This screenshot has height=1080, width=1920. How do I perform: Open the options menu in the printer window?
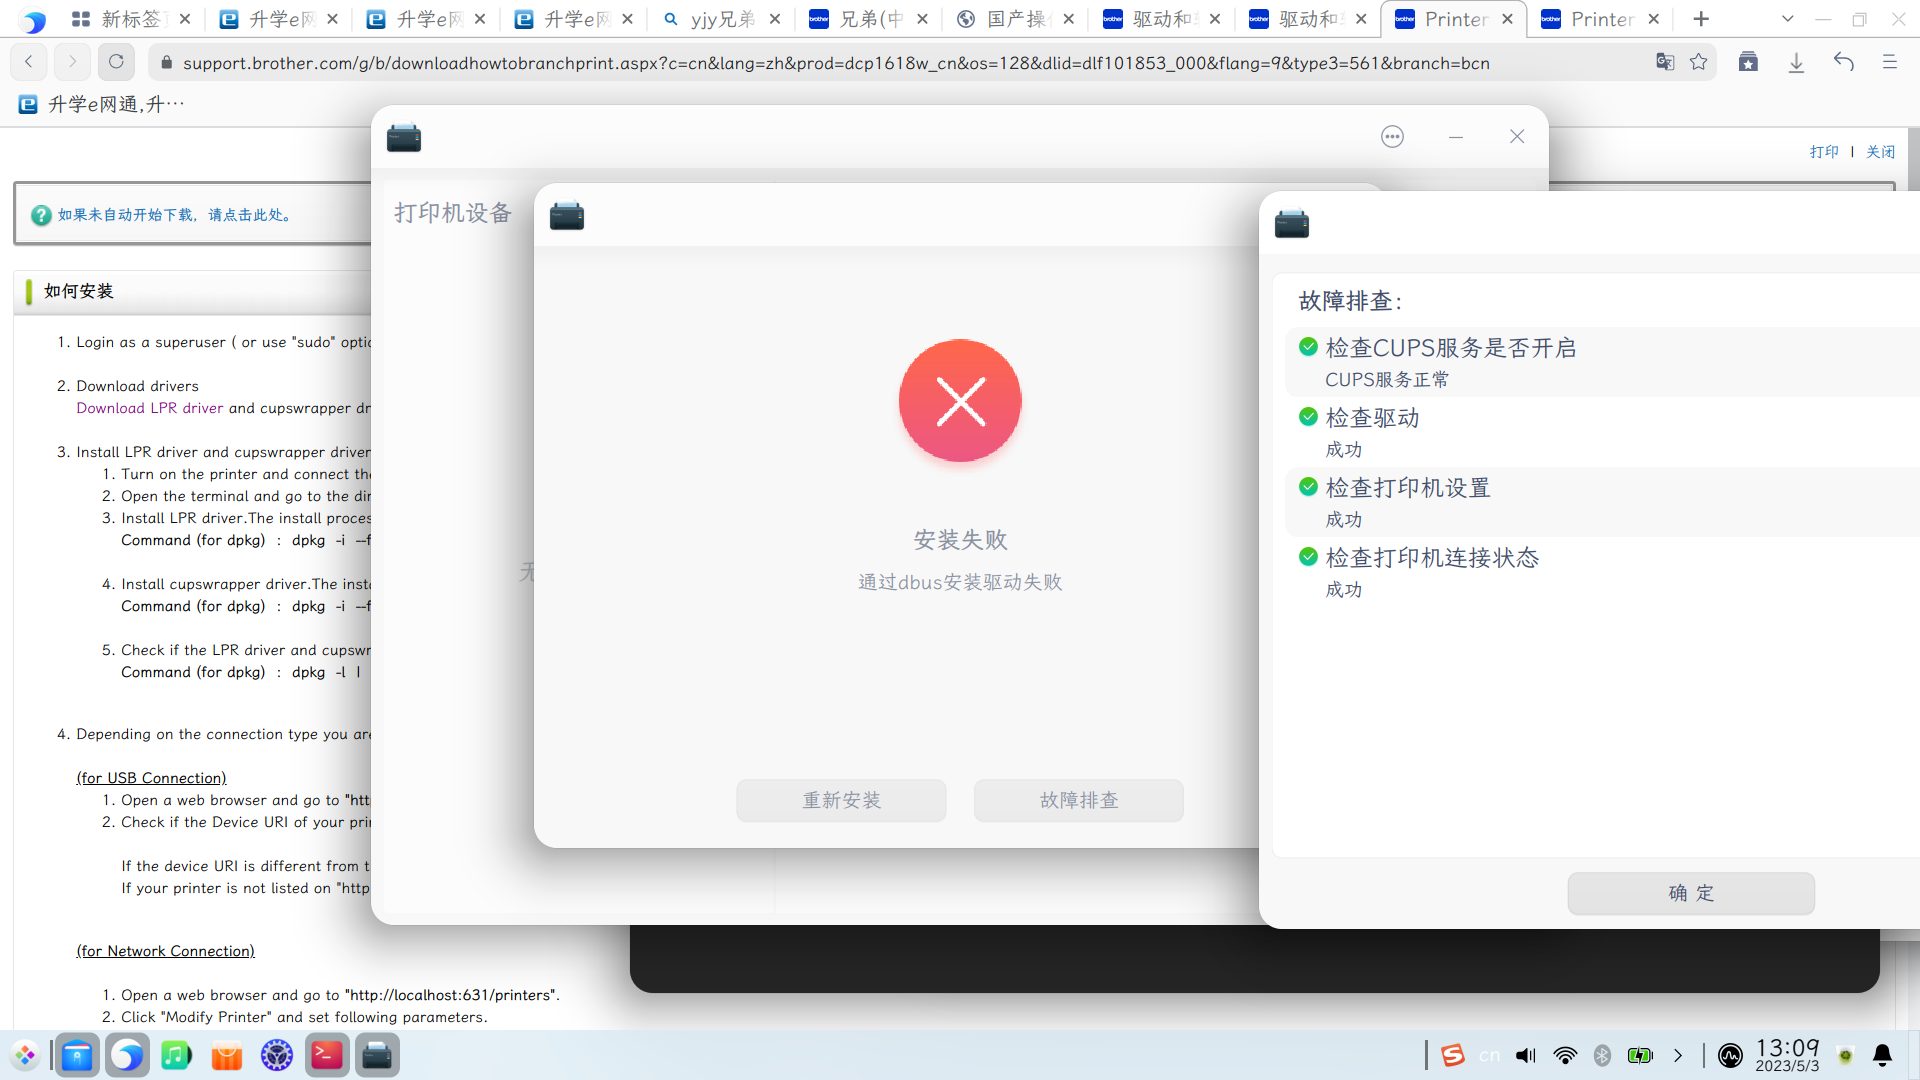pos(1392,137)
